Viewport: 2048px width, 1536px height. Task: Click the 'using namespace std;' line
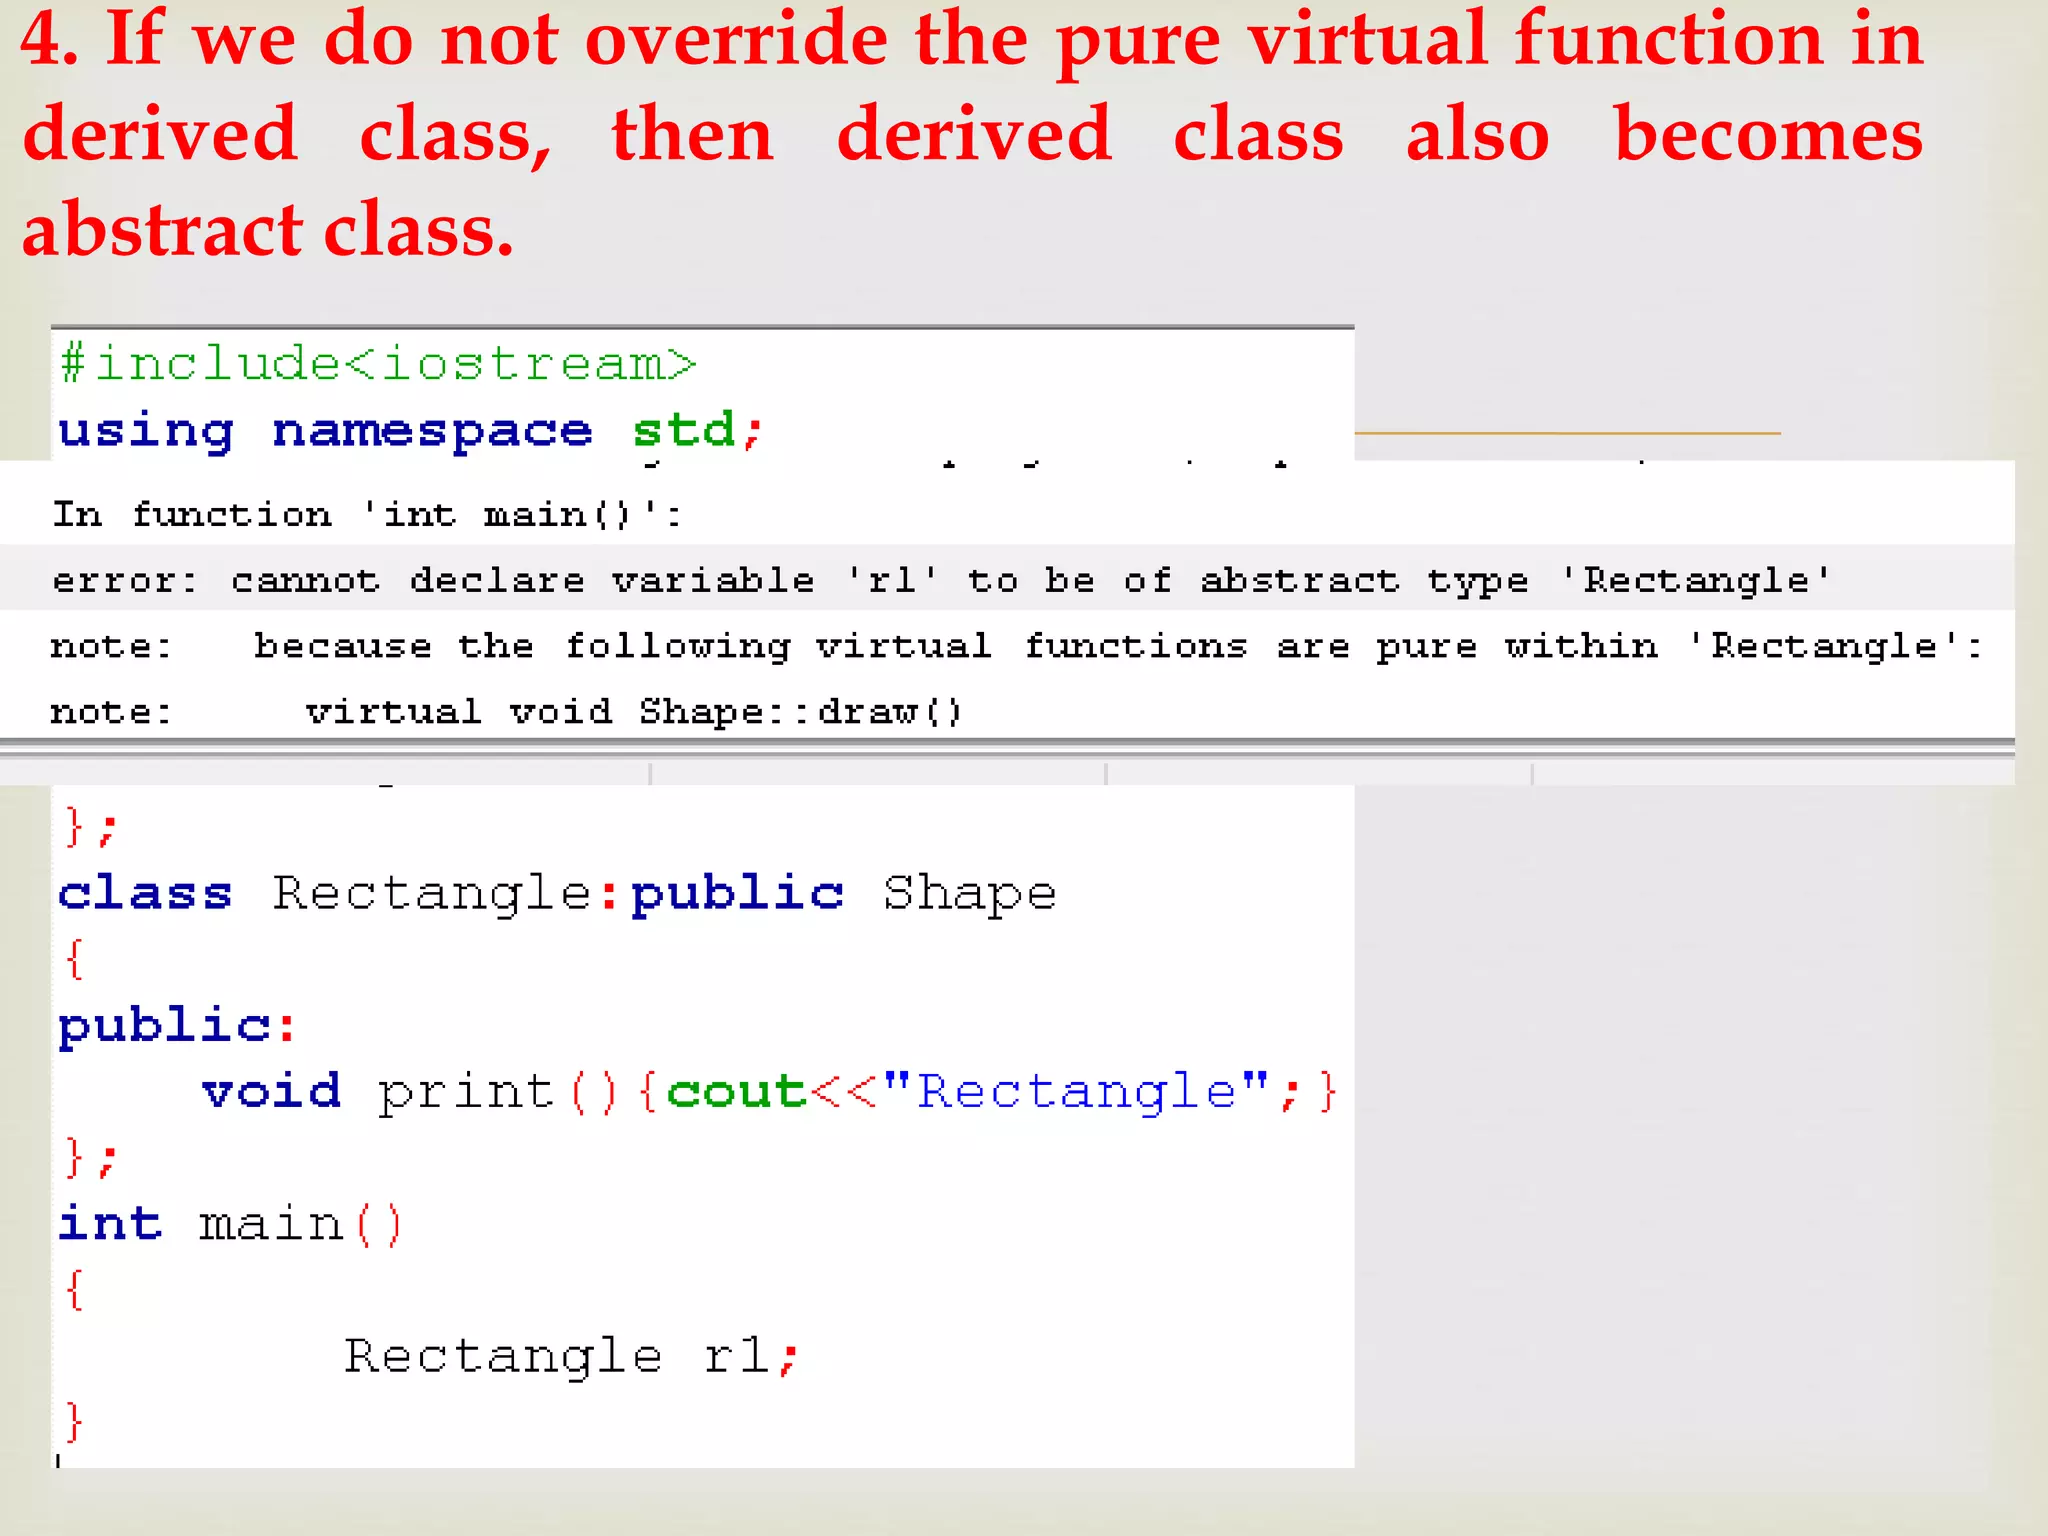click(410, 431)
